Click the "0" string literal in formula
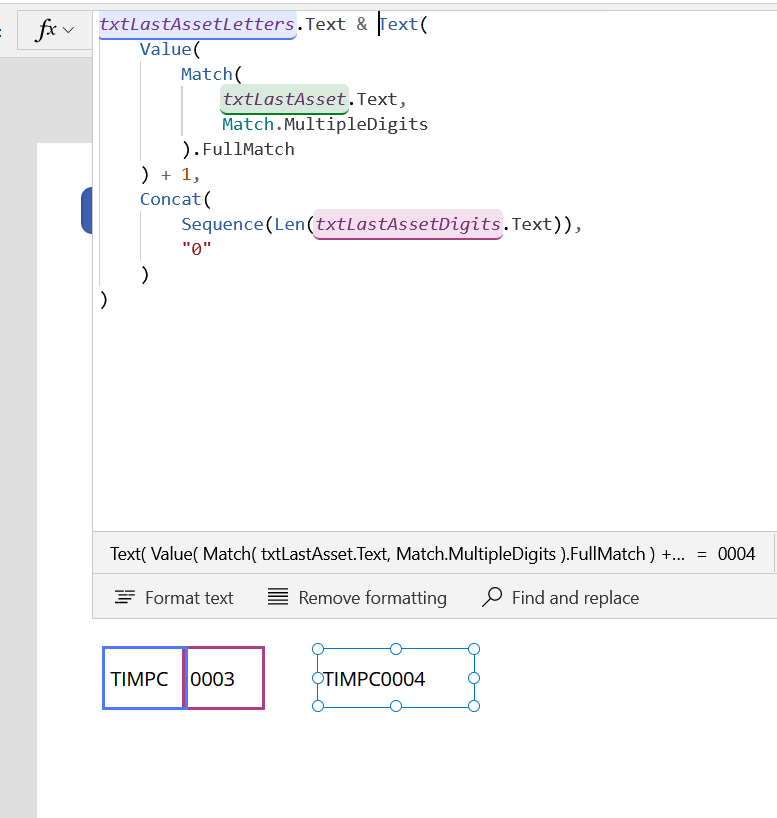The width and height of the screenshot is (777, 818). click(196, 249)
